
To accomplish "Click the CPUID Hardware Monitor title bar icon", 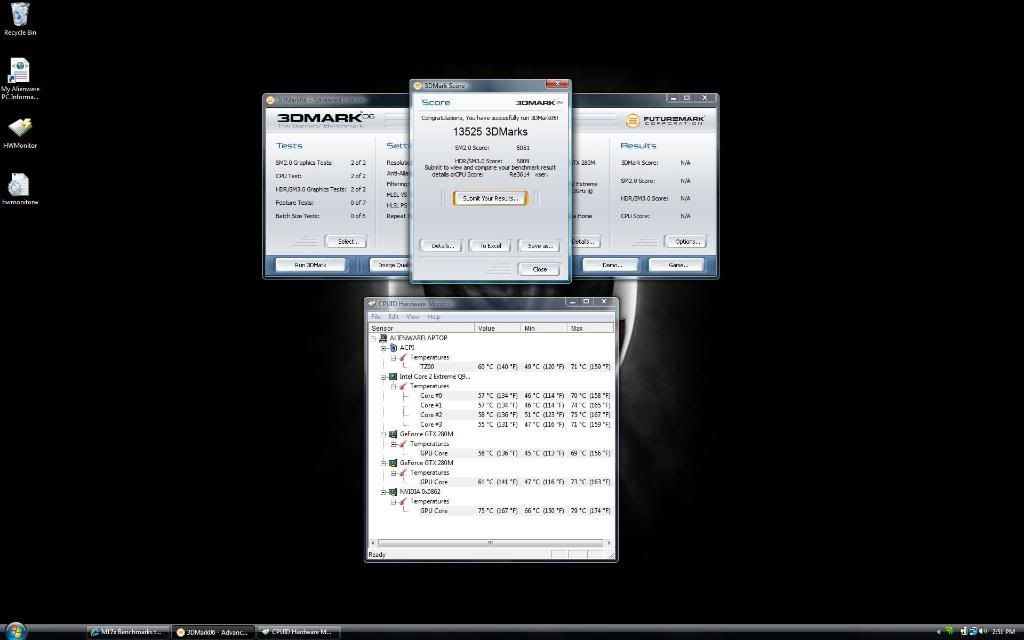I will [372, 304].
